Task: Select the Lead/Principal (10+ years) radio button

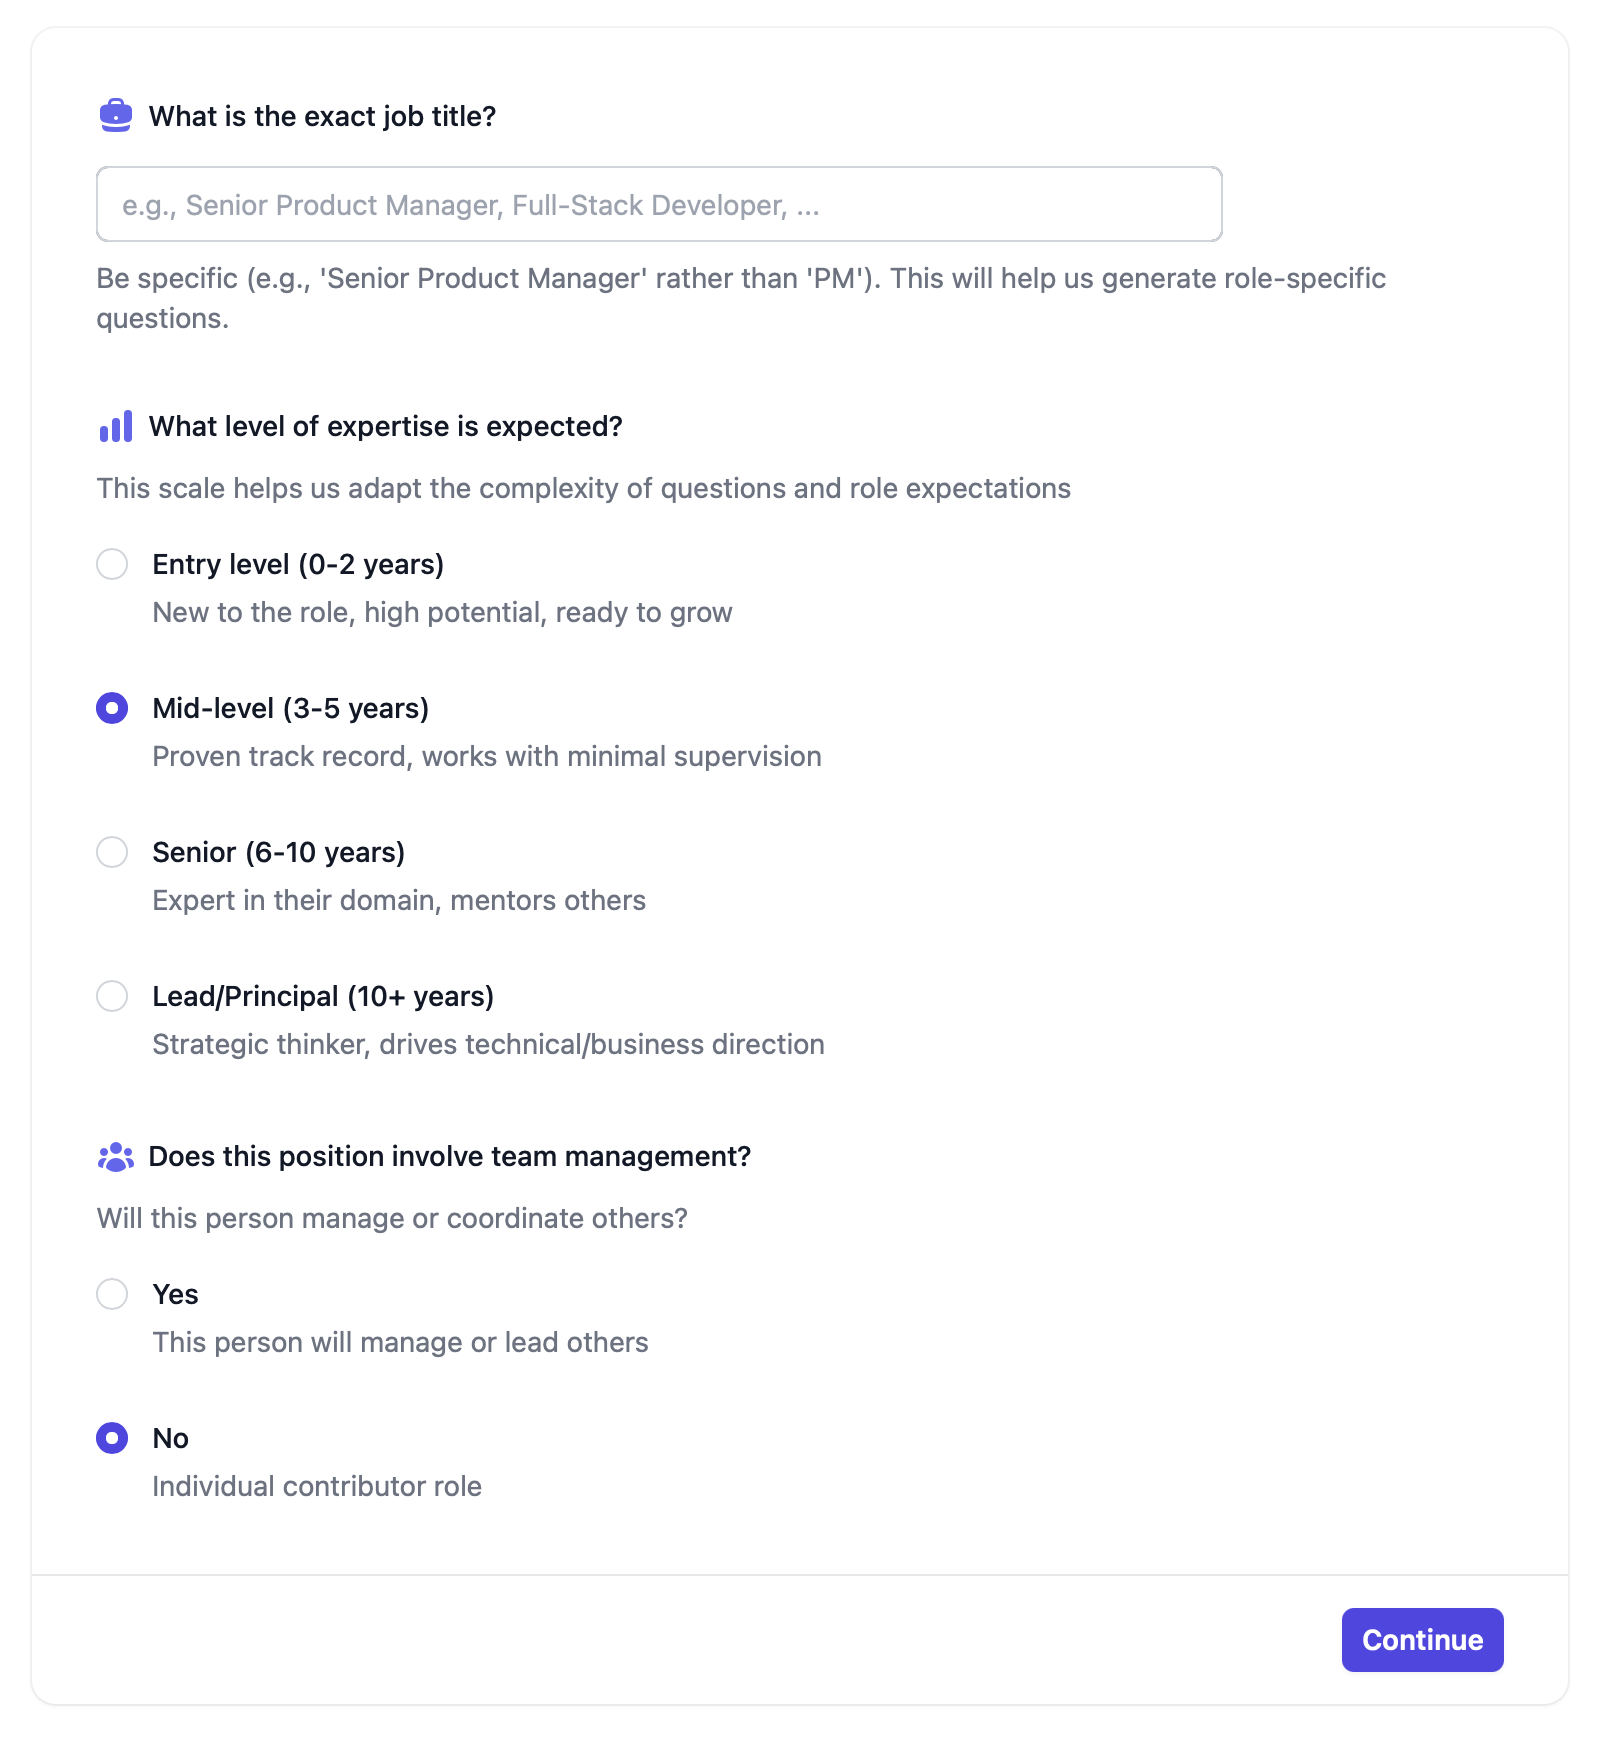Action: click(112, 996)
